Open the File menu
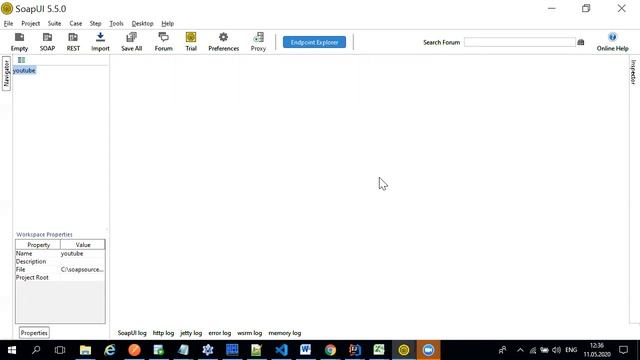Viewport: 640px width, 360px height. [x=8, y=23]
